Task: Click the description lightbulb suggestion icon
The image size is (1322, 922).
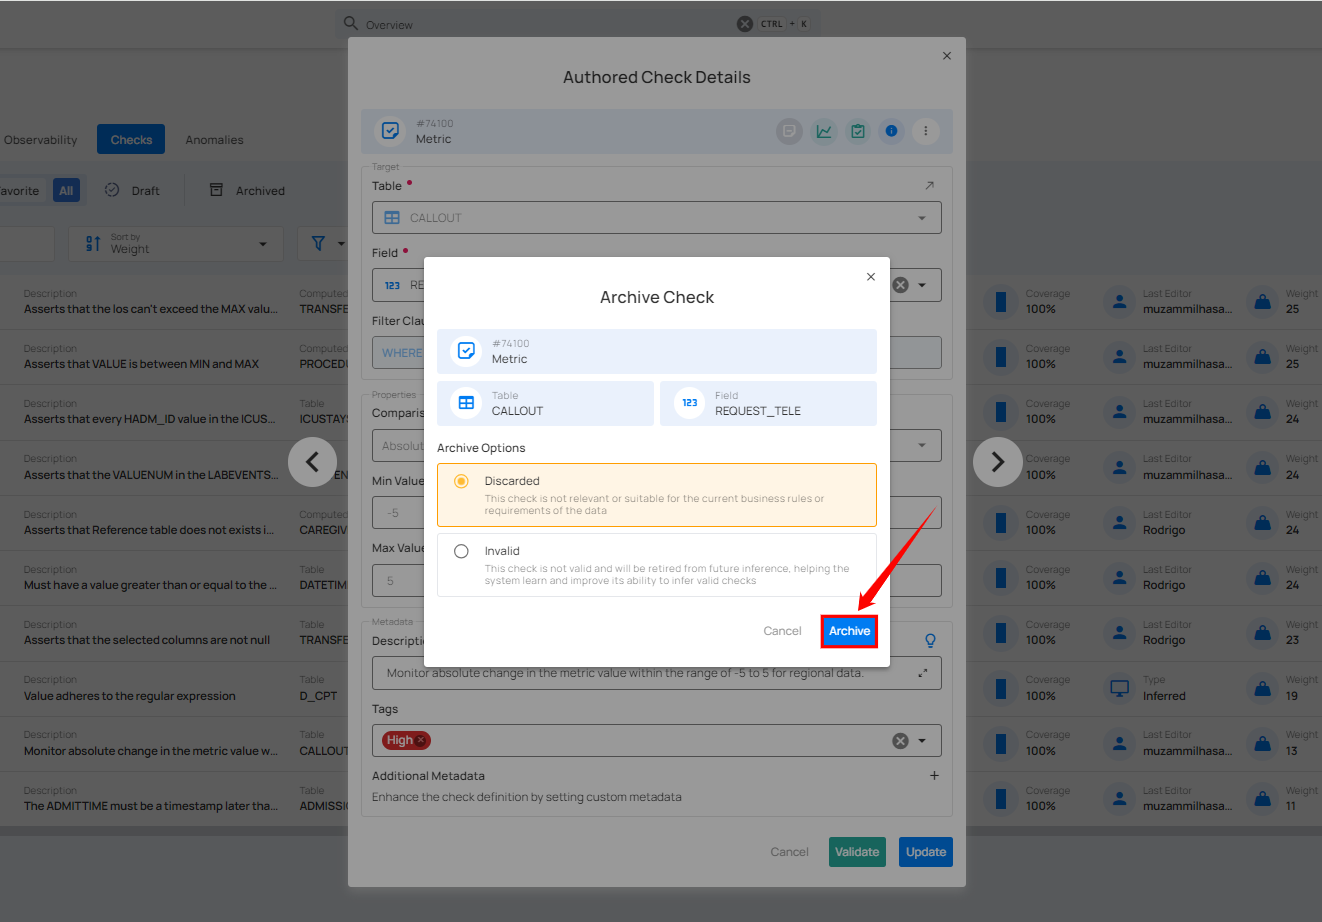Action: [x=930, y=641]
